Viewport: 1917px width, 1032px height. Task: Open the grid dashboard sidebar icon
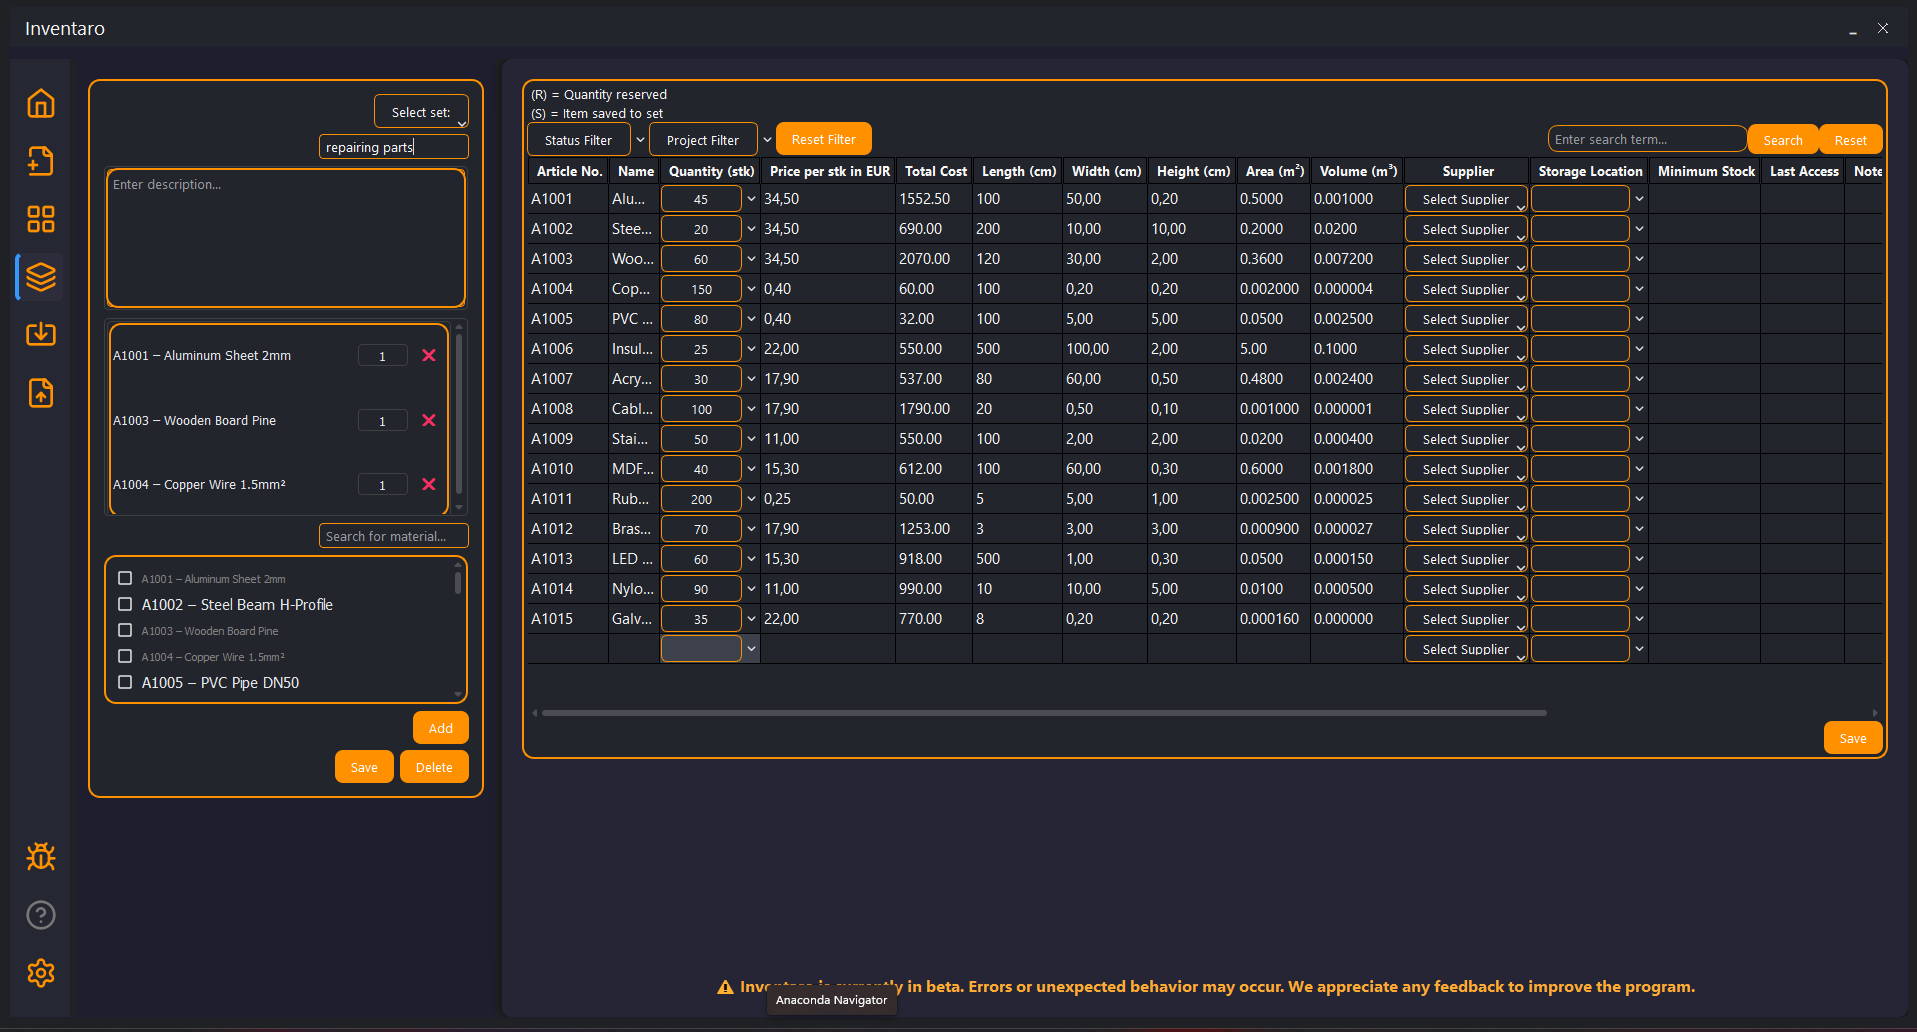coord(41,219)
